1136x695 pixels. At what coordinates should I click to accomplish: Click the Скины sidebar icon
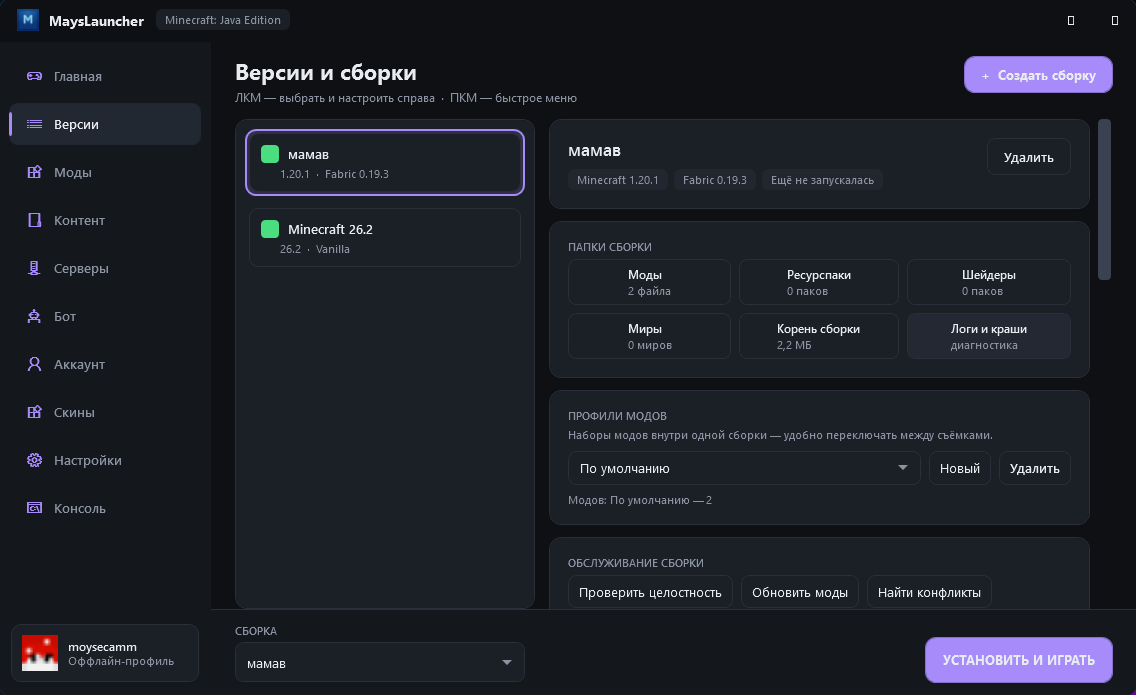34,412
